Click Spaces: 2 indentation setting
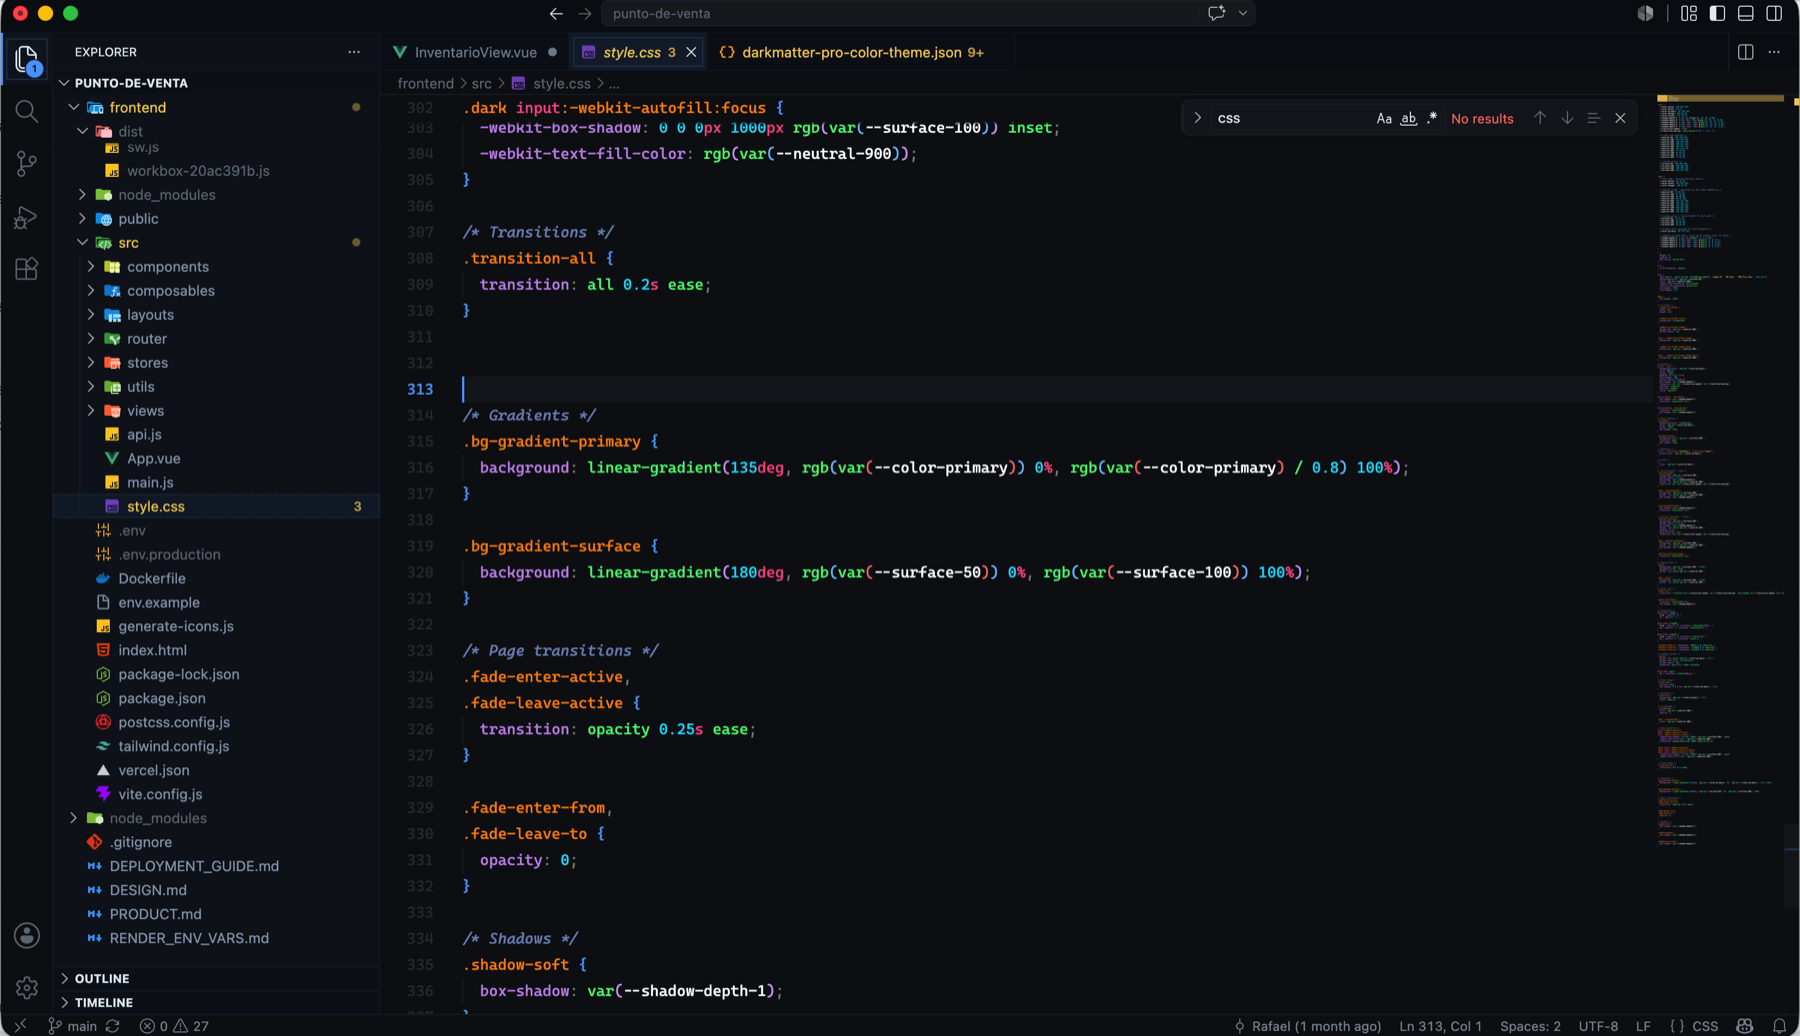This screenshot has height=1036, width=1800. (x=1530, y=1026)
